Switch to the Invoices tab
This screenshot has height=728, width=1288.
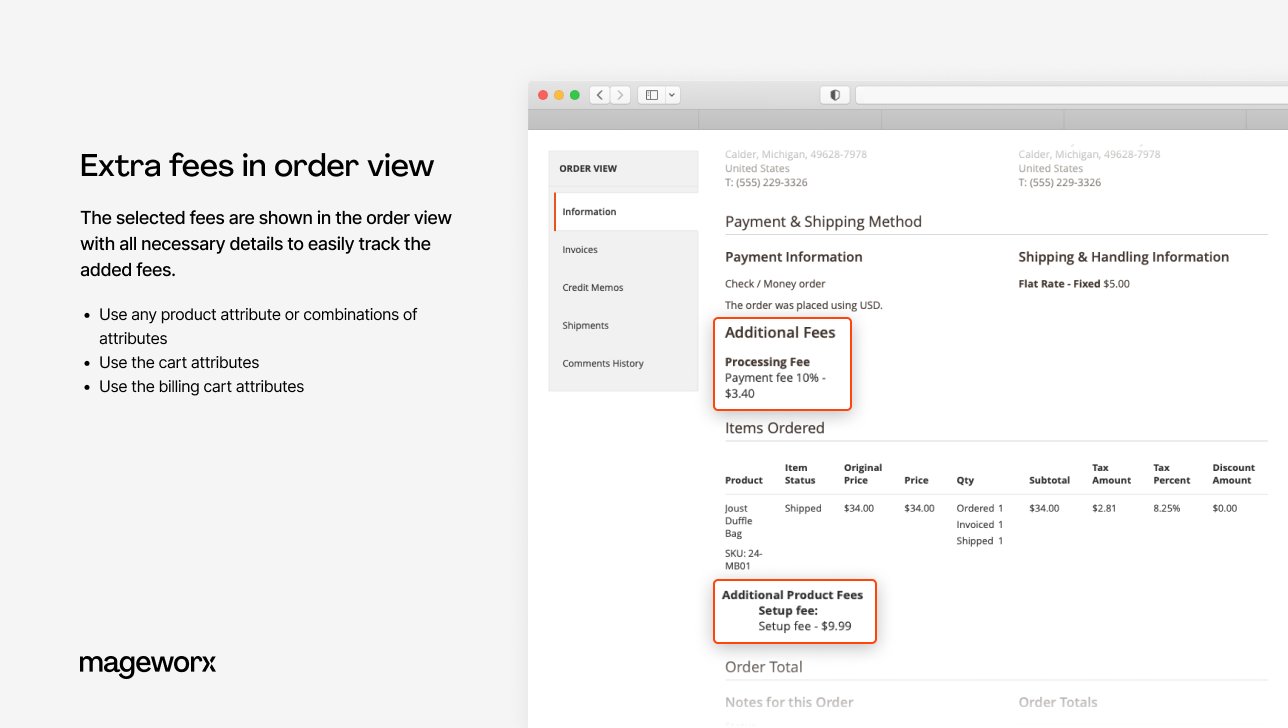click(x=580, y=249)
